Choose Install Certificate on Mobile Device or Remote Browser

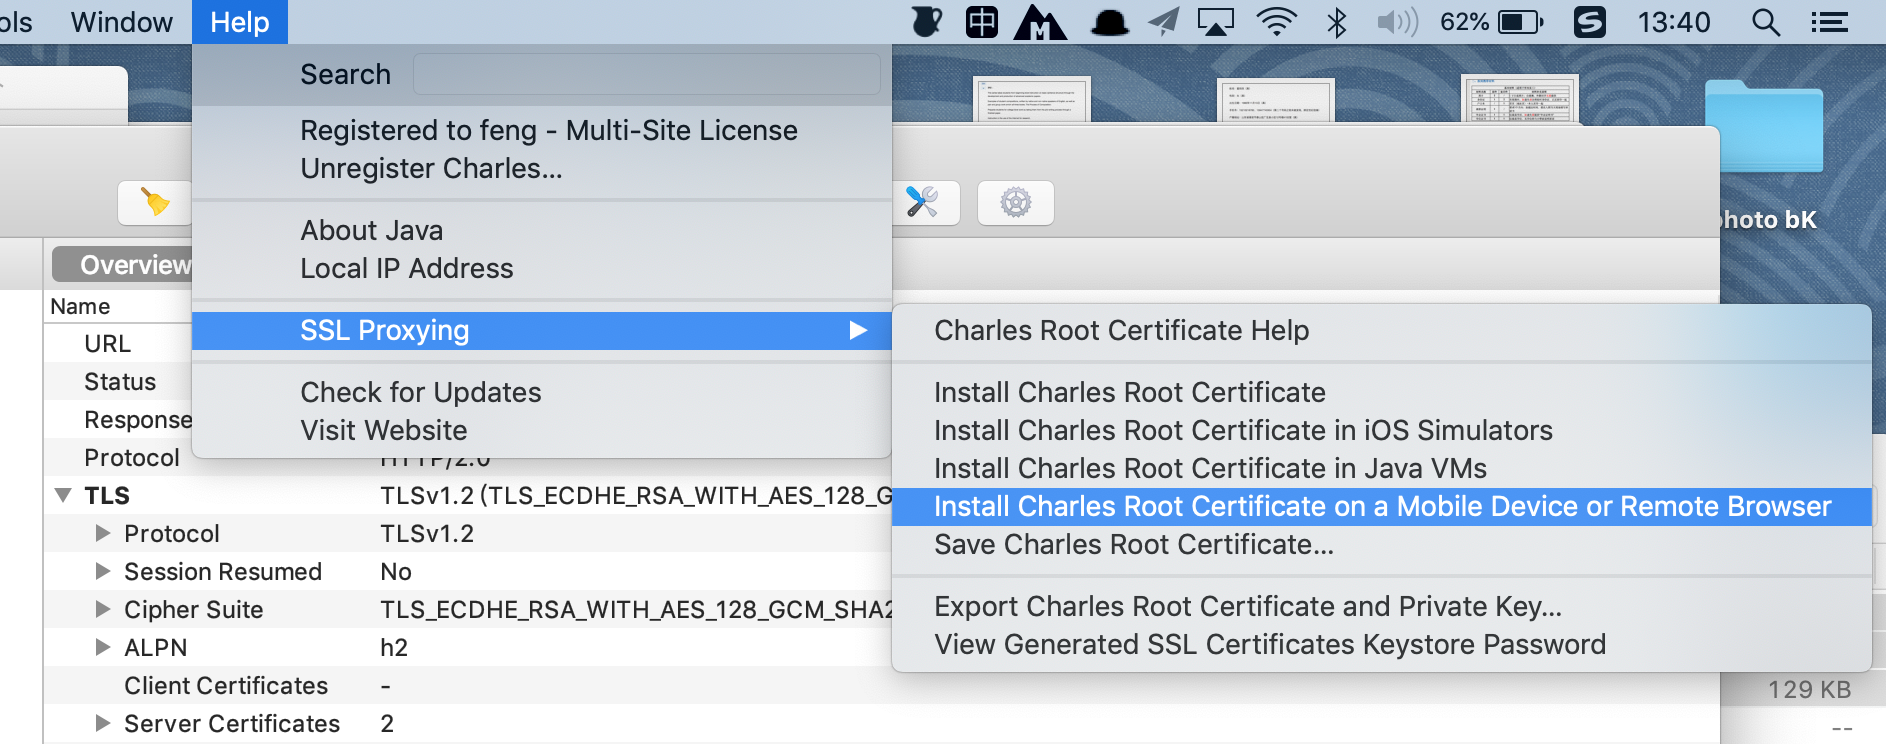pos(1381,507)
